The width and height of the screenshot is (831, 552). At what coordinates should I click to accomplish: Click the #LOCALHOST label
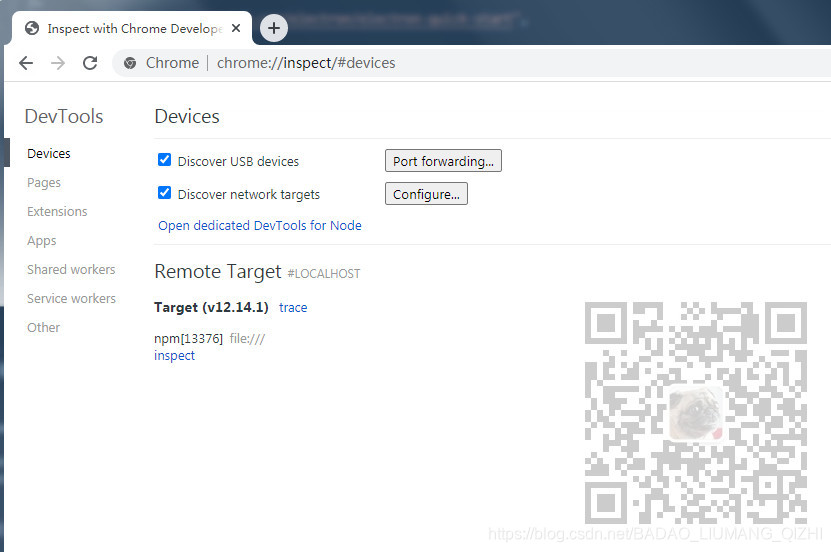click(324, 274)
